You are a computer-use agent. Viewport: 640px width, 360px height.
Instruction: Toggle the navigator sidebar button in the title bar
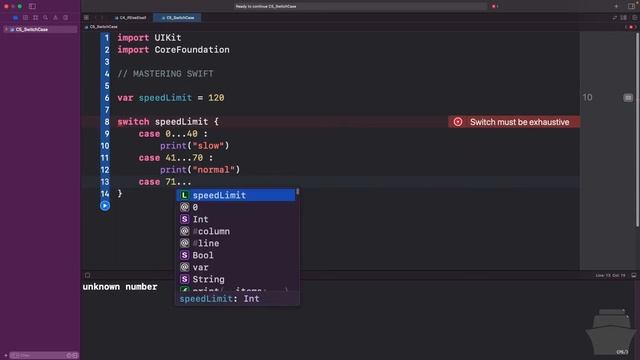coord(32,6)
